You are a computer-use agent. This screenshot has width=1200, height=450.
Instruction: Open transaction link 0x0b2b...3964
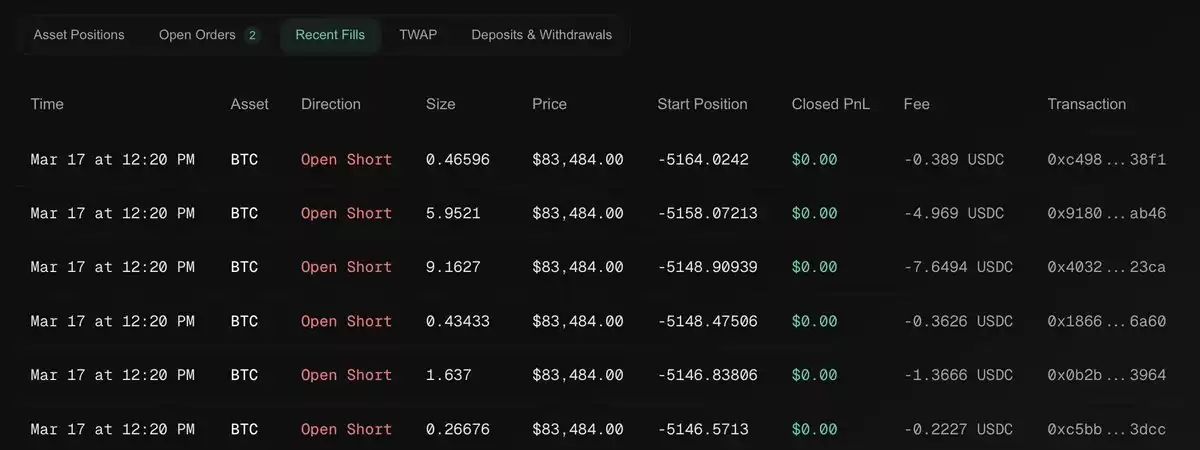point(1106,375)
